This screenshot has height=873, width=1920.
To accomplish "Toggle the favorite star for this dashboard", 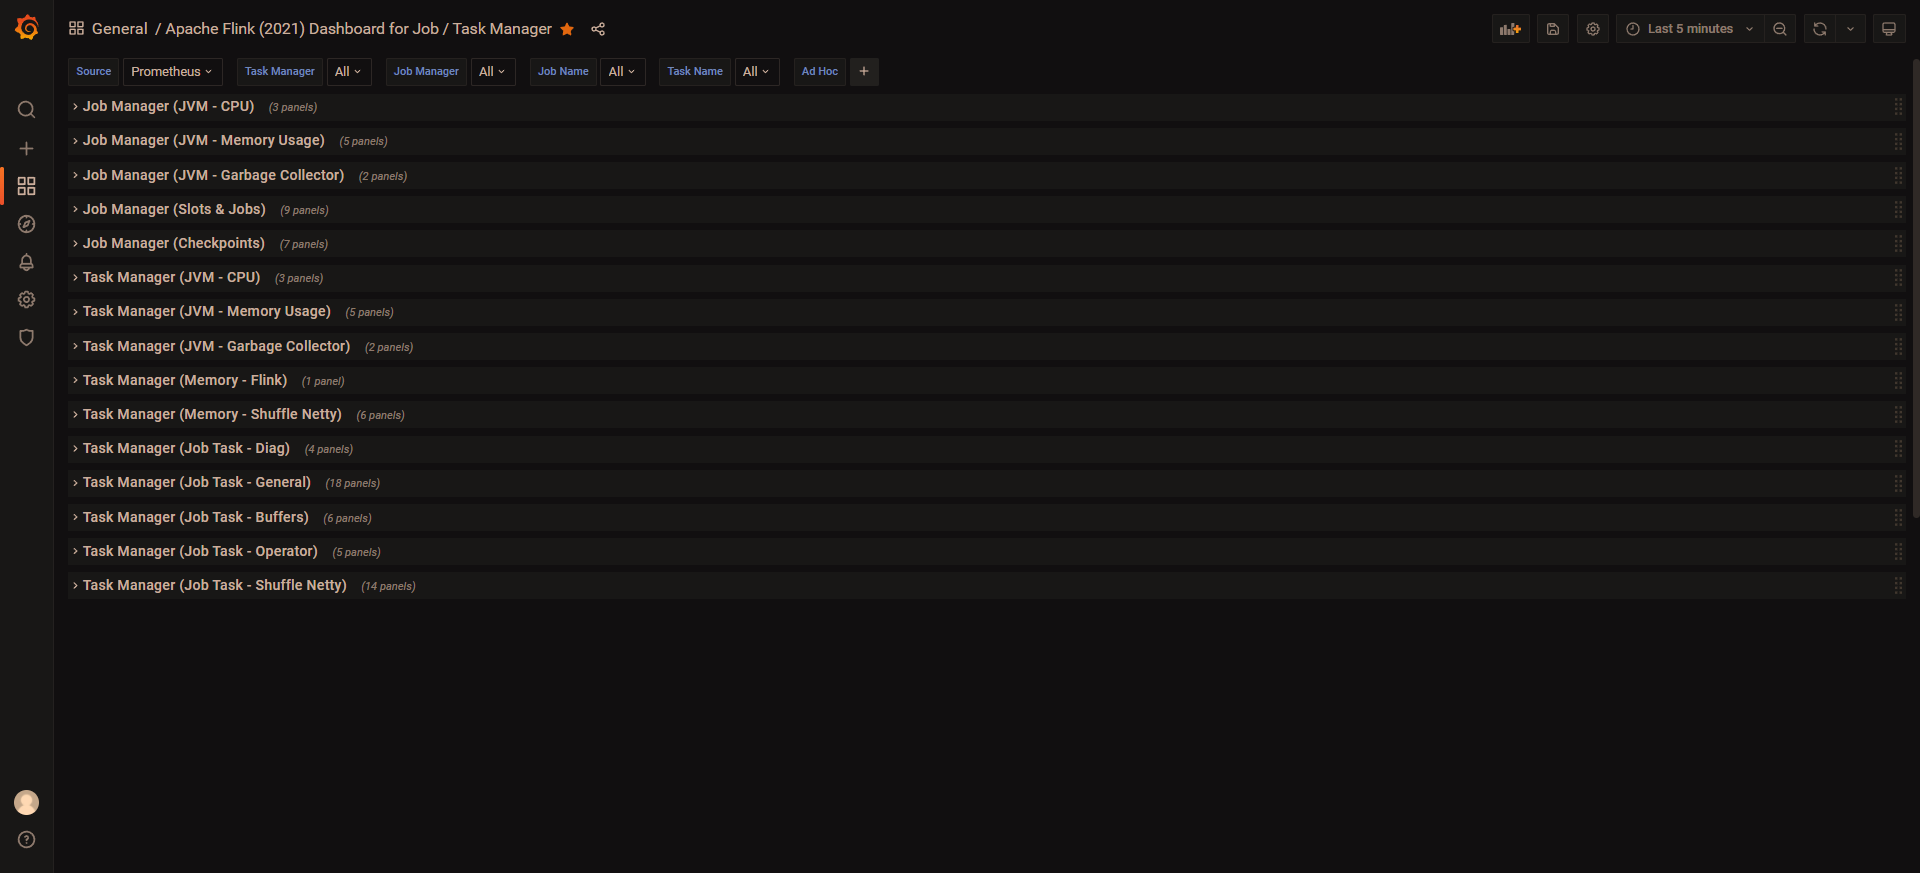I will (567, 29).
